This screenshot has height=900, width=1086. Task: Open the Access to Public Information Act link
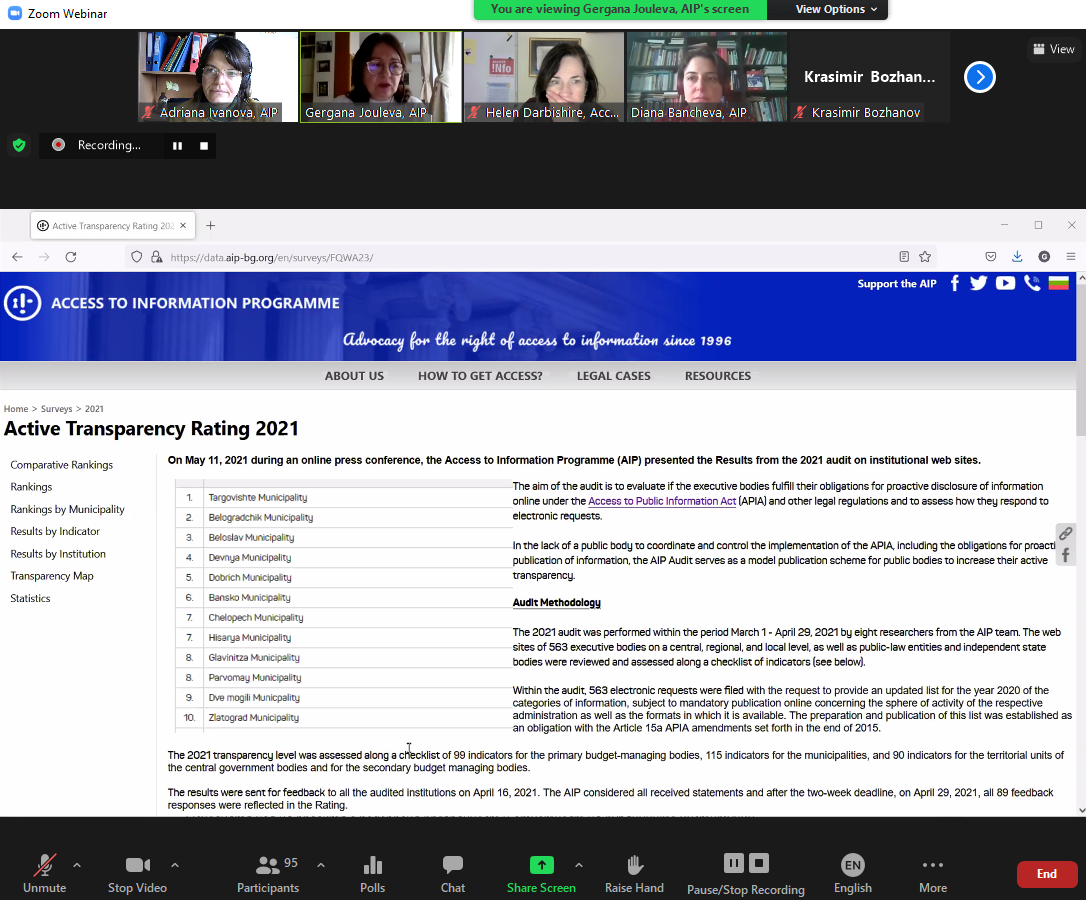click(662, 501)
